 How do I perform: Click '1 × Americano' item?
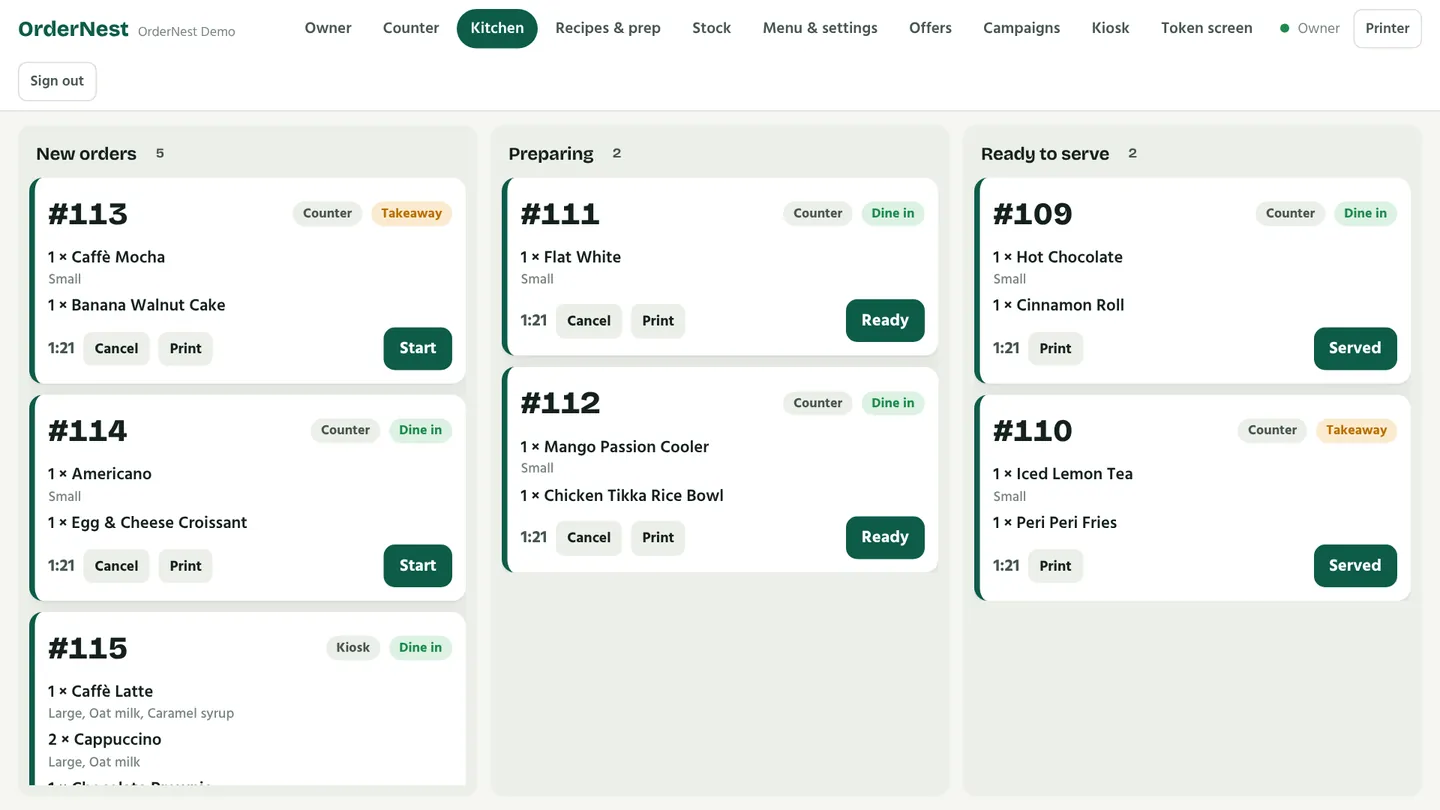tap(100, 474)
